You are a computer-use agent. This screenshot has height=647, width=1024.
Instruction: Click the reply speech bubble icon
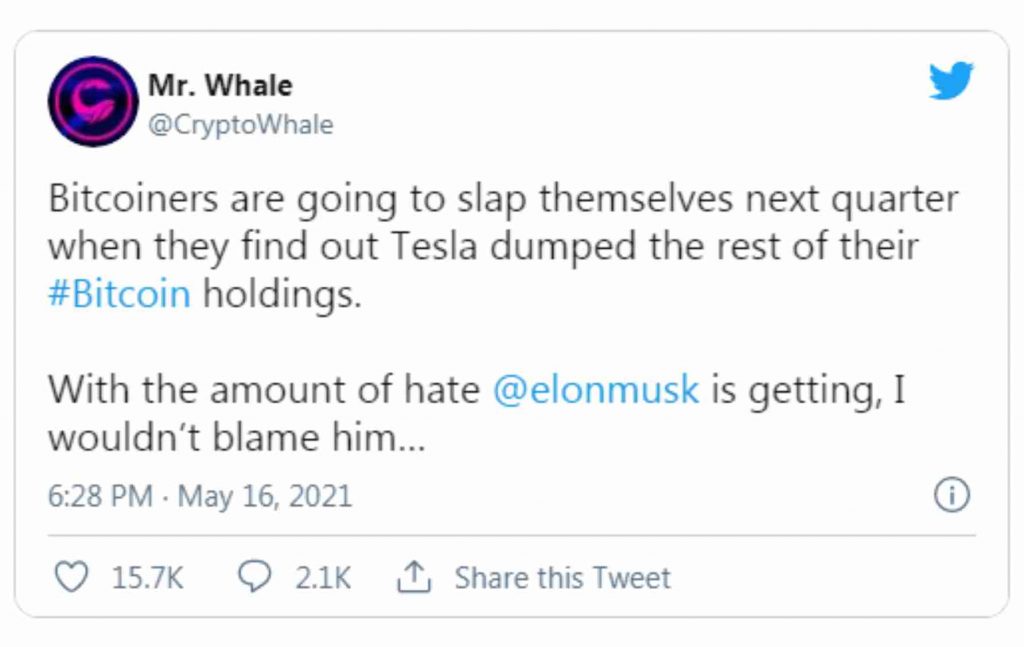[256, 577]
